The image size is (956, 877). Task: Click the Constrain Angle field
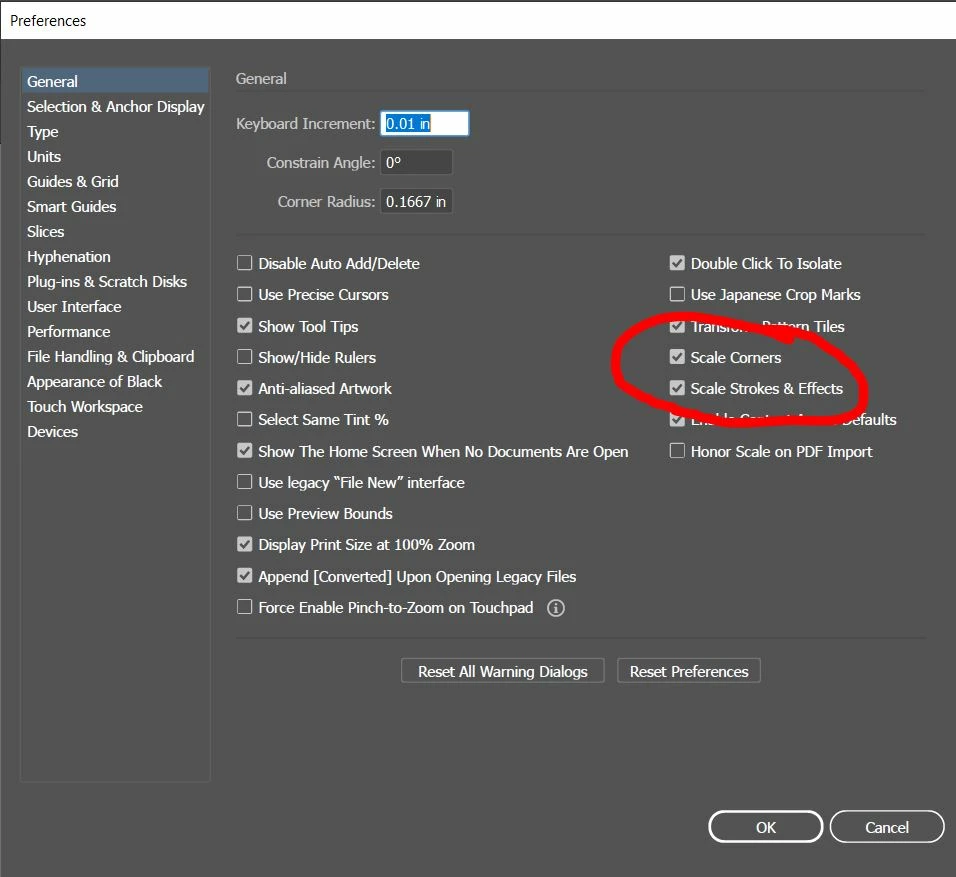pyautogui.click(x=416, y=163)
